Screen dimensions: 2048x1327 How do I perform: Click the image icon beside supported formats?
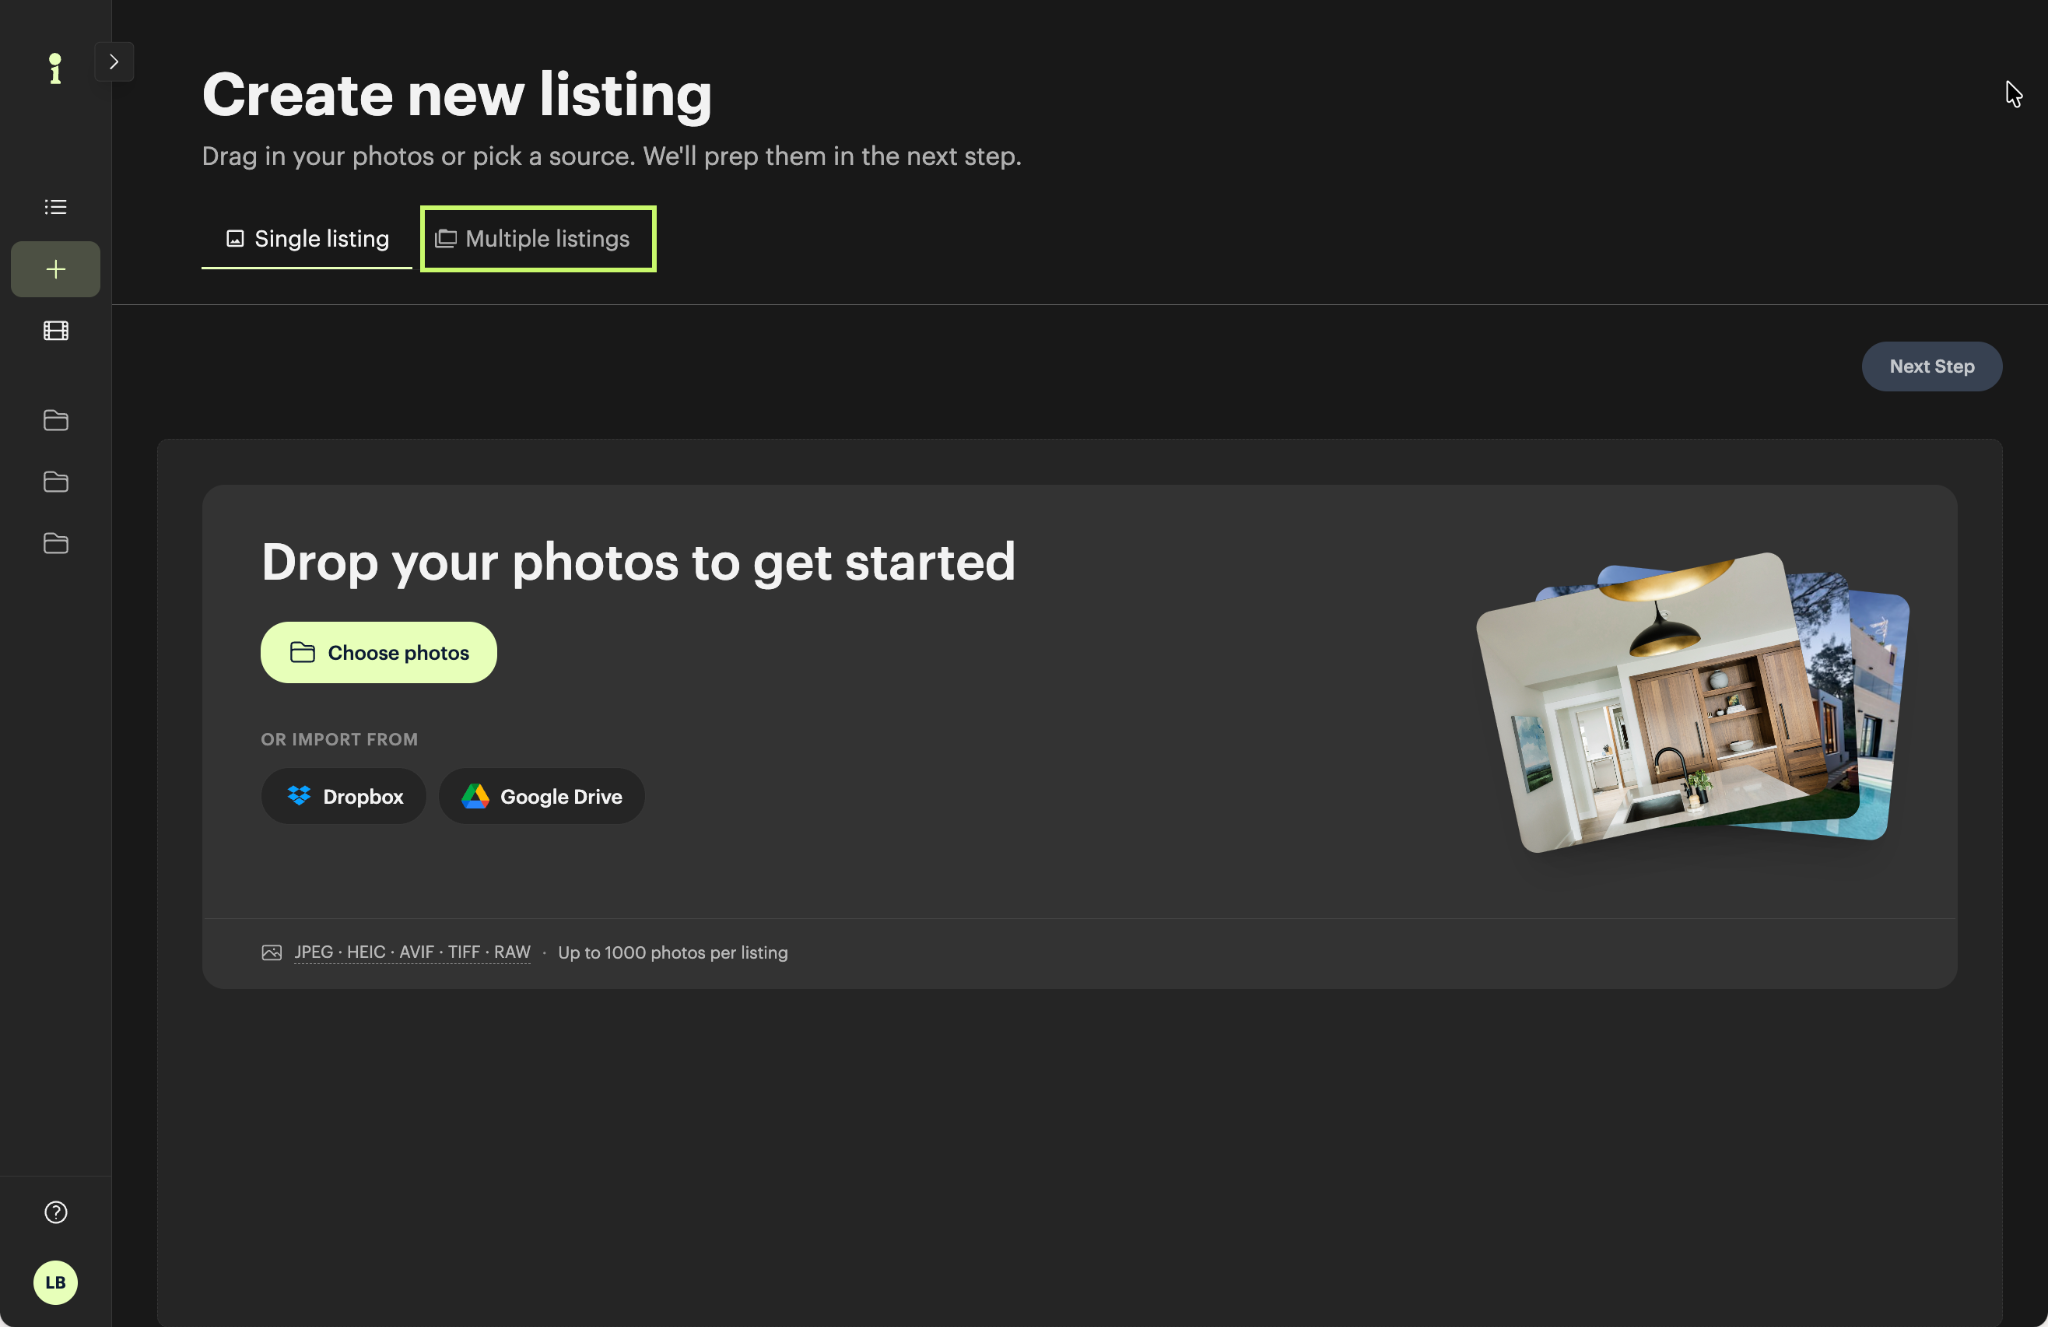click(x=272, y=953)
